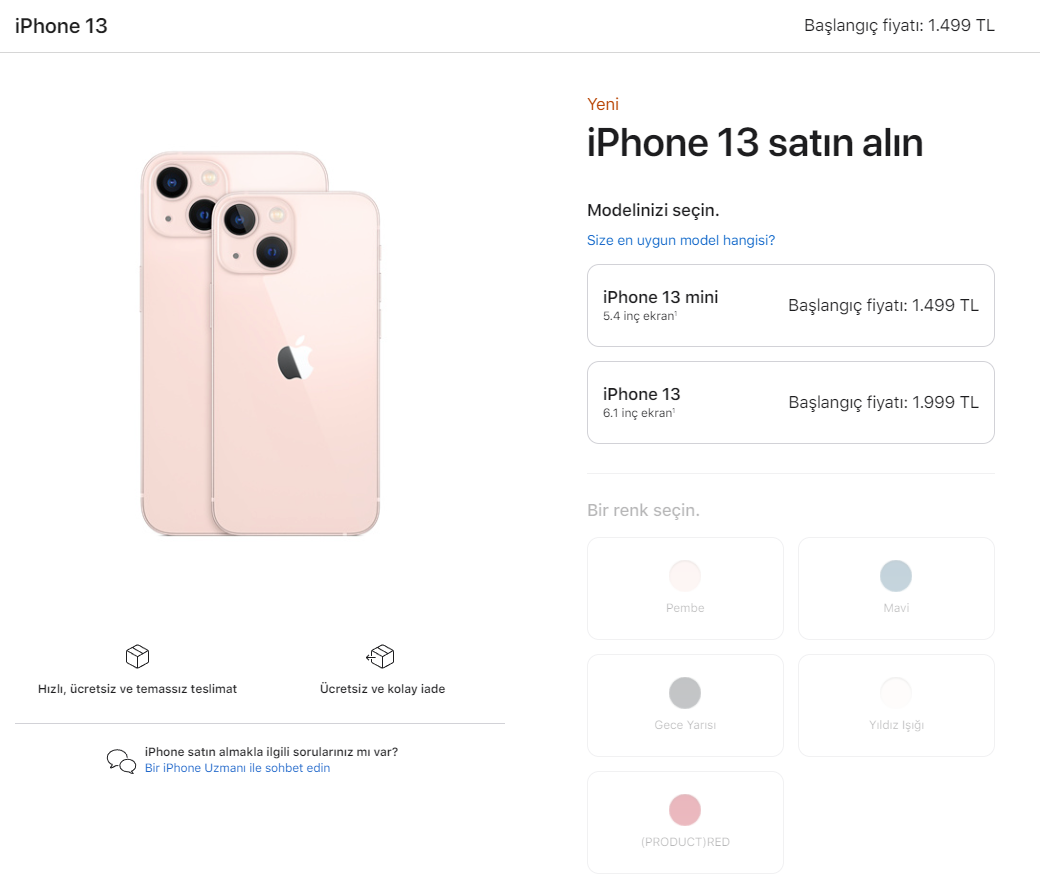Select the iPhone 13 mini model option
This screenshot has width=1040, height=890.
pos(791,306)
